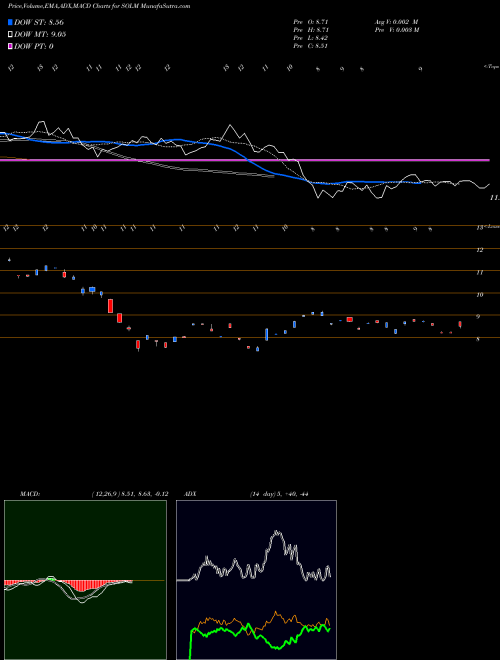
Task: Click the MACD '(12,26,9) 8.51, 8.63, -0.12' values
Action: [130, 494]
